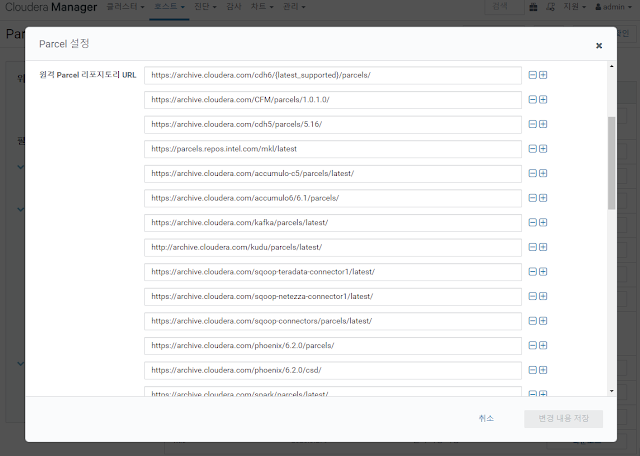Click the Cloudera Manager logo
640x456 pixels.
click(x=51, y=7)
